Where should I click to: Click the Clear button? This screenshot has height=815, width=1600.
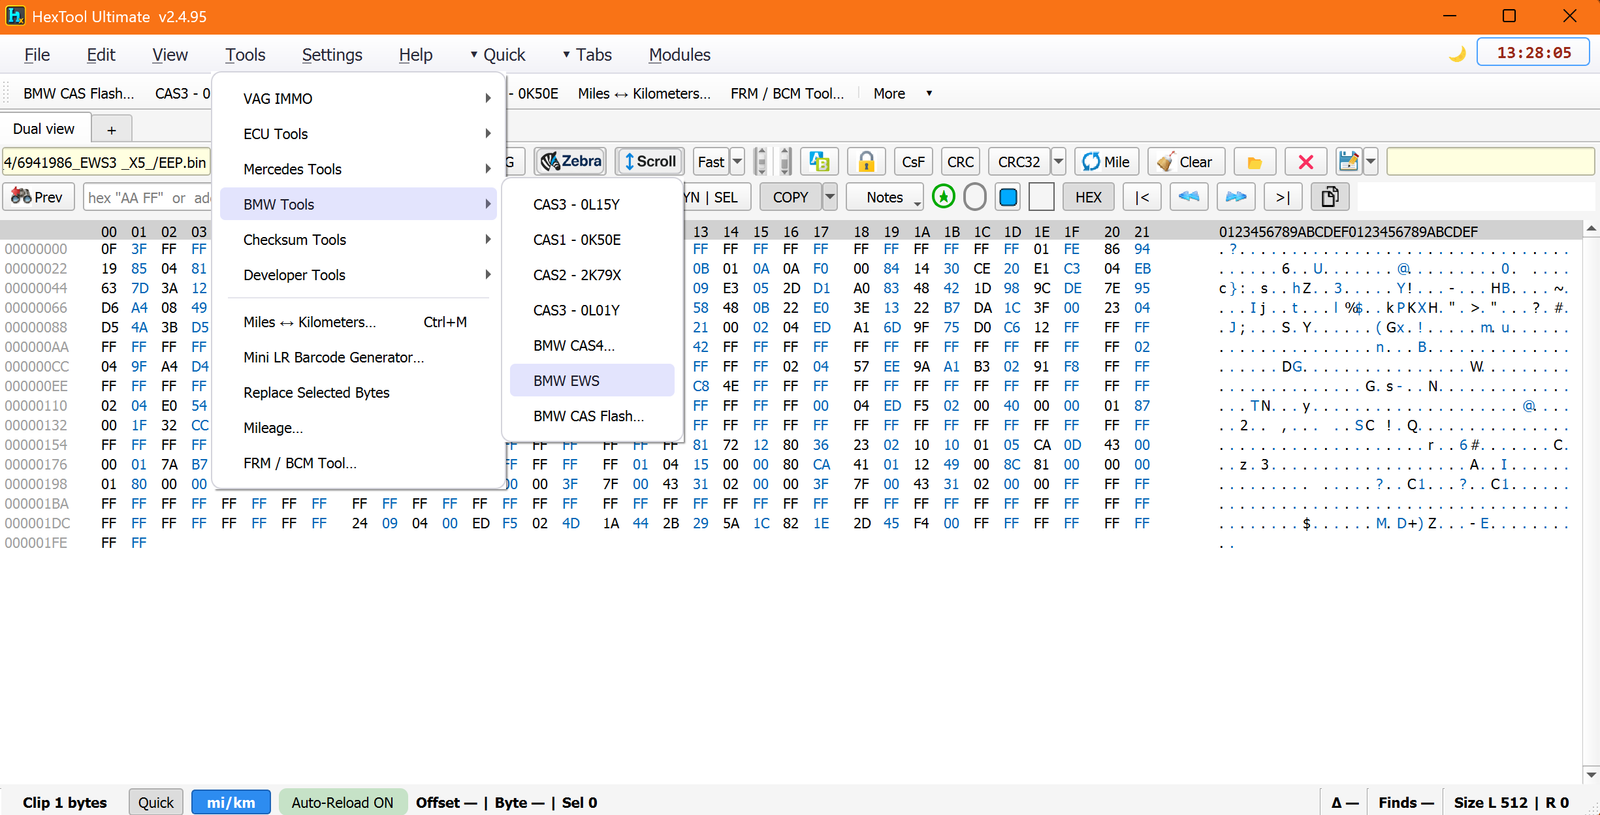[1186, 161]
